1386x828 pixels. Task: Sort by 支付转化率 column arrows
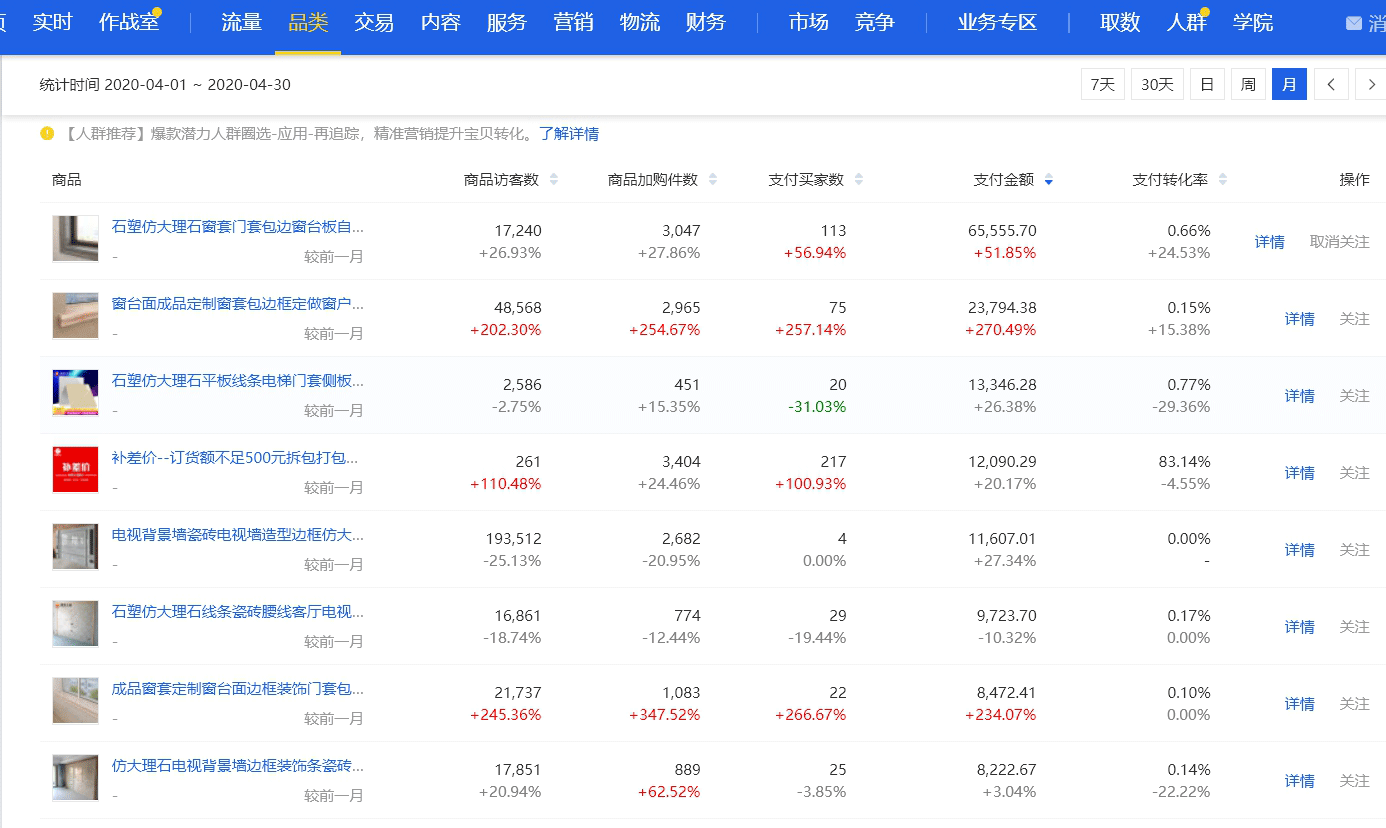coord(1222,180)
